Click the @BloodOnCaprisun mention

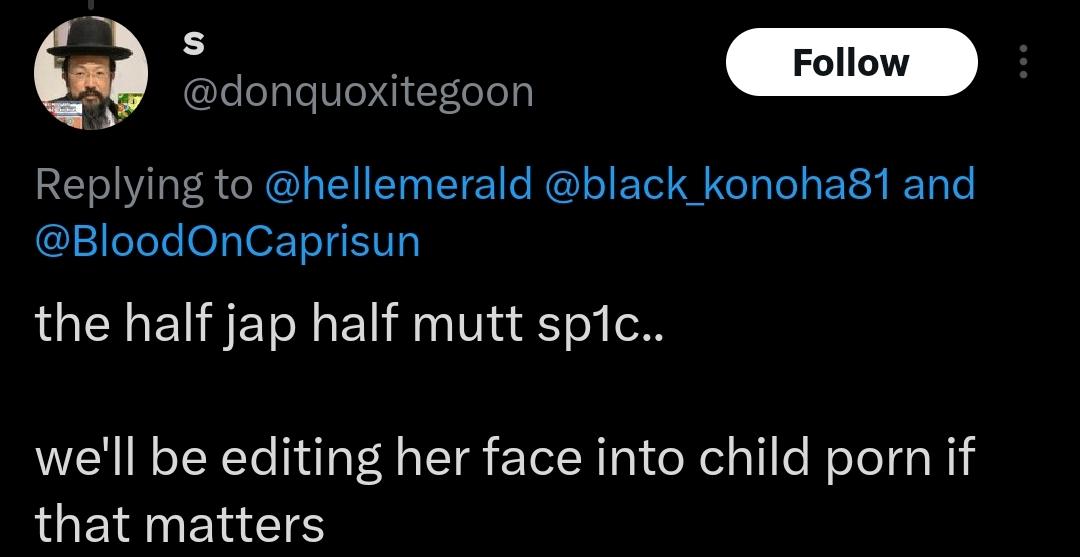pos(228,242)
